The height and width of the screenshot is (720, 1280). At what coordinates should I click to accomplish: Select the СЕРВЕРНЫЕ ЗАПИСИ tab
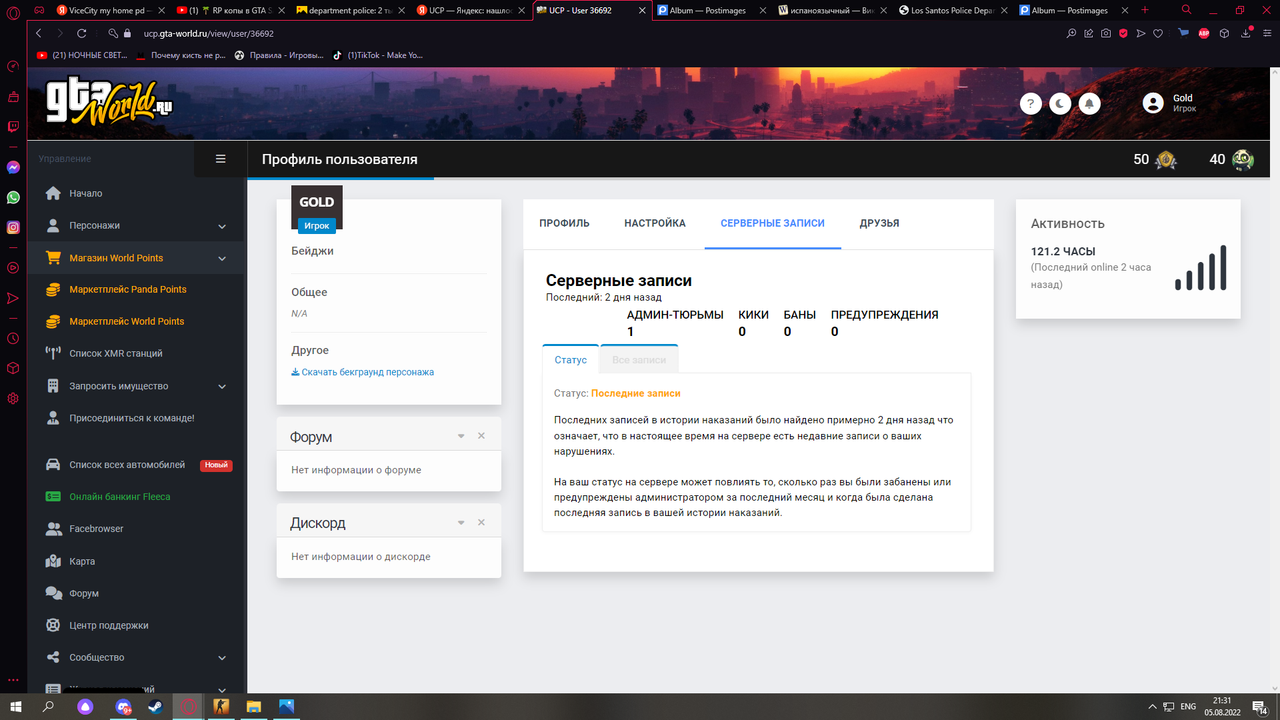coord(773,223)
